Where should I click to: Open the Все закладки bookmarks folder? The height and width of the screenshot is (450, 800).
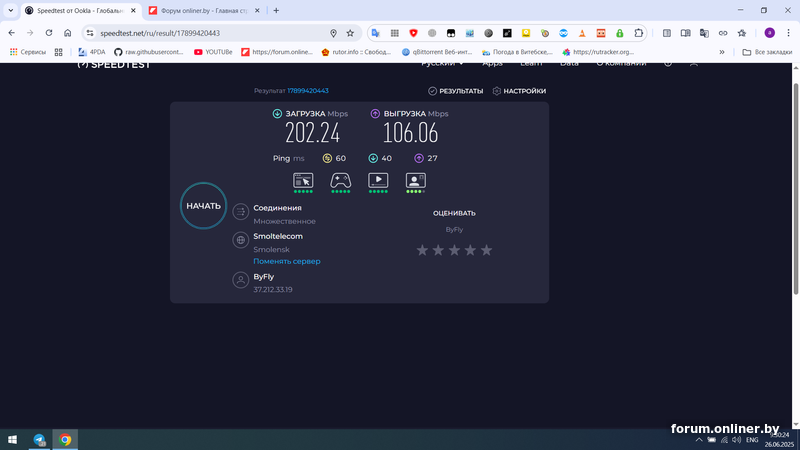767,51
